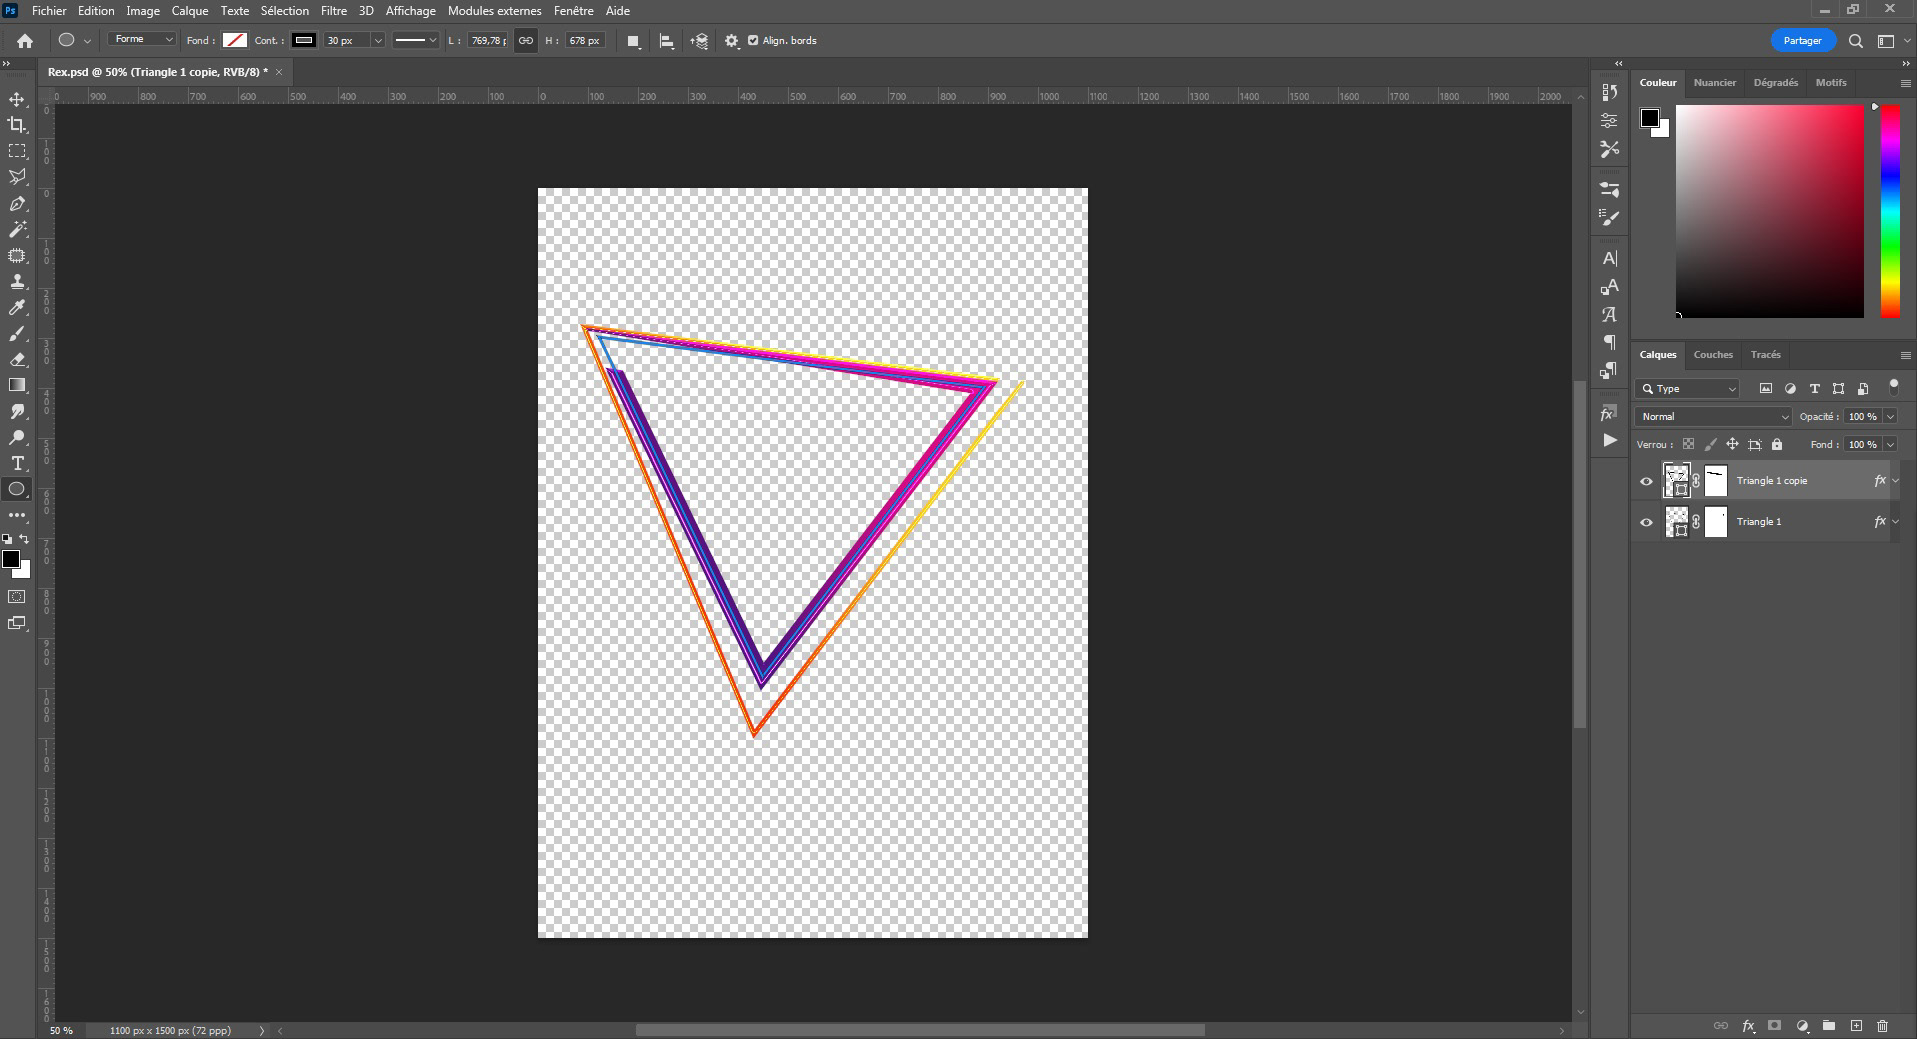Open the Normal blend mode dropdown
Viewport: 1917px width, 1039px height.
(1713, 417)
